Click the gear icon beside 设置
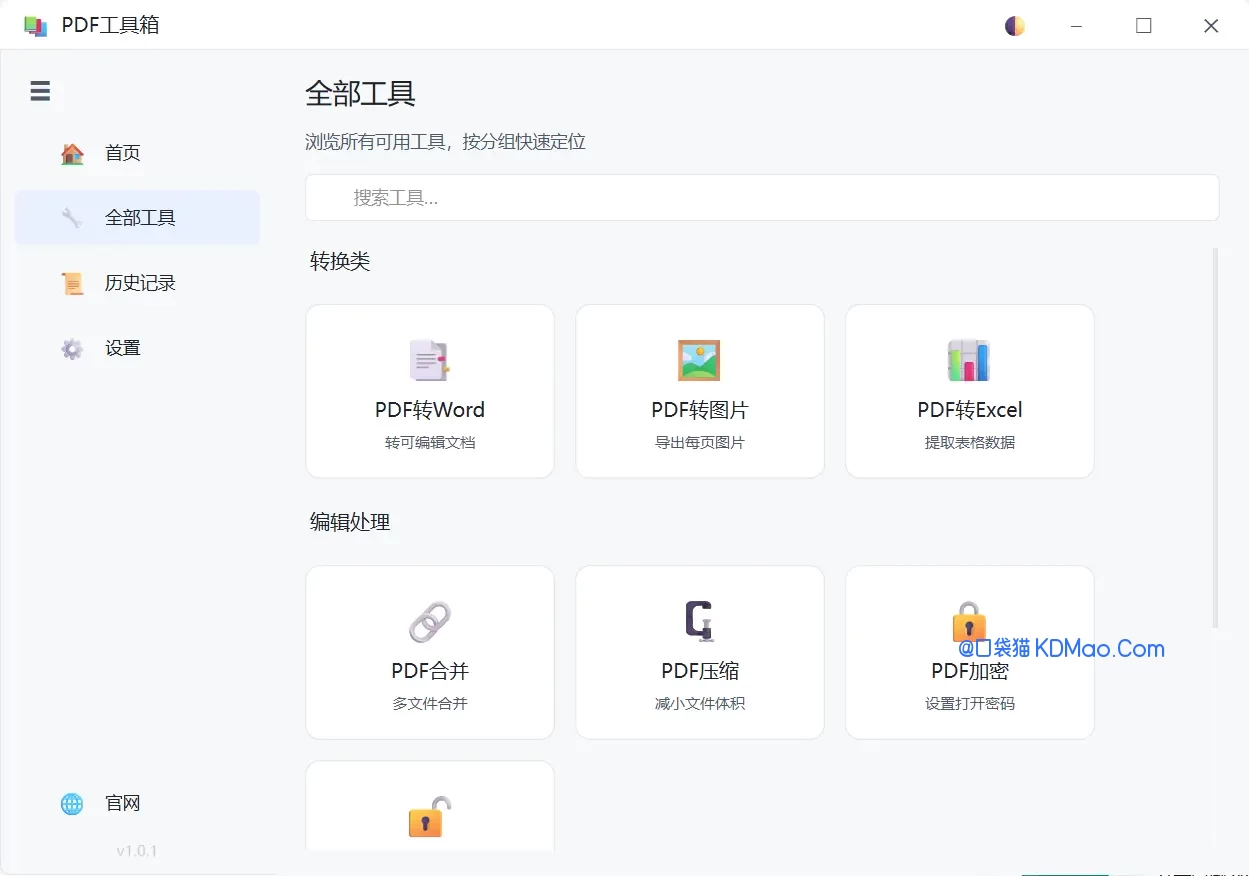This screenshot has width=1249, height=876. pyautogui.click(x=72, y=349)
